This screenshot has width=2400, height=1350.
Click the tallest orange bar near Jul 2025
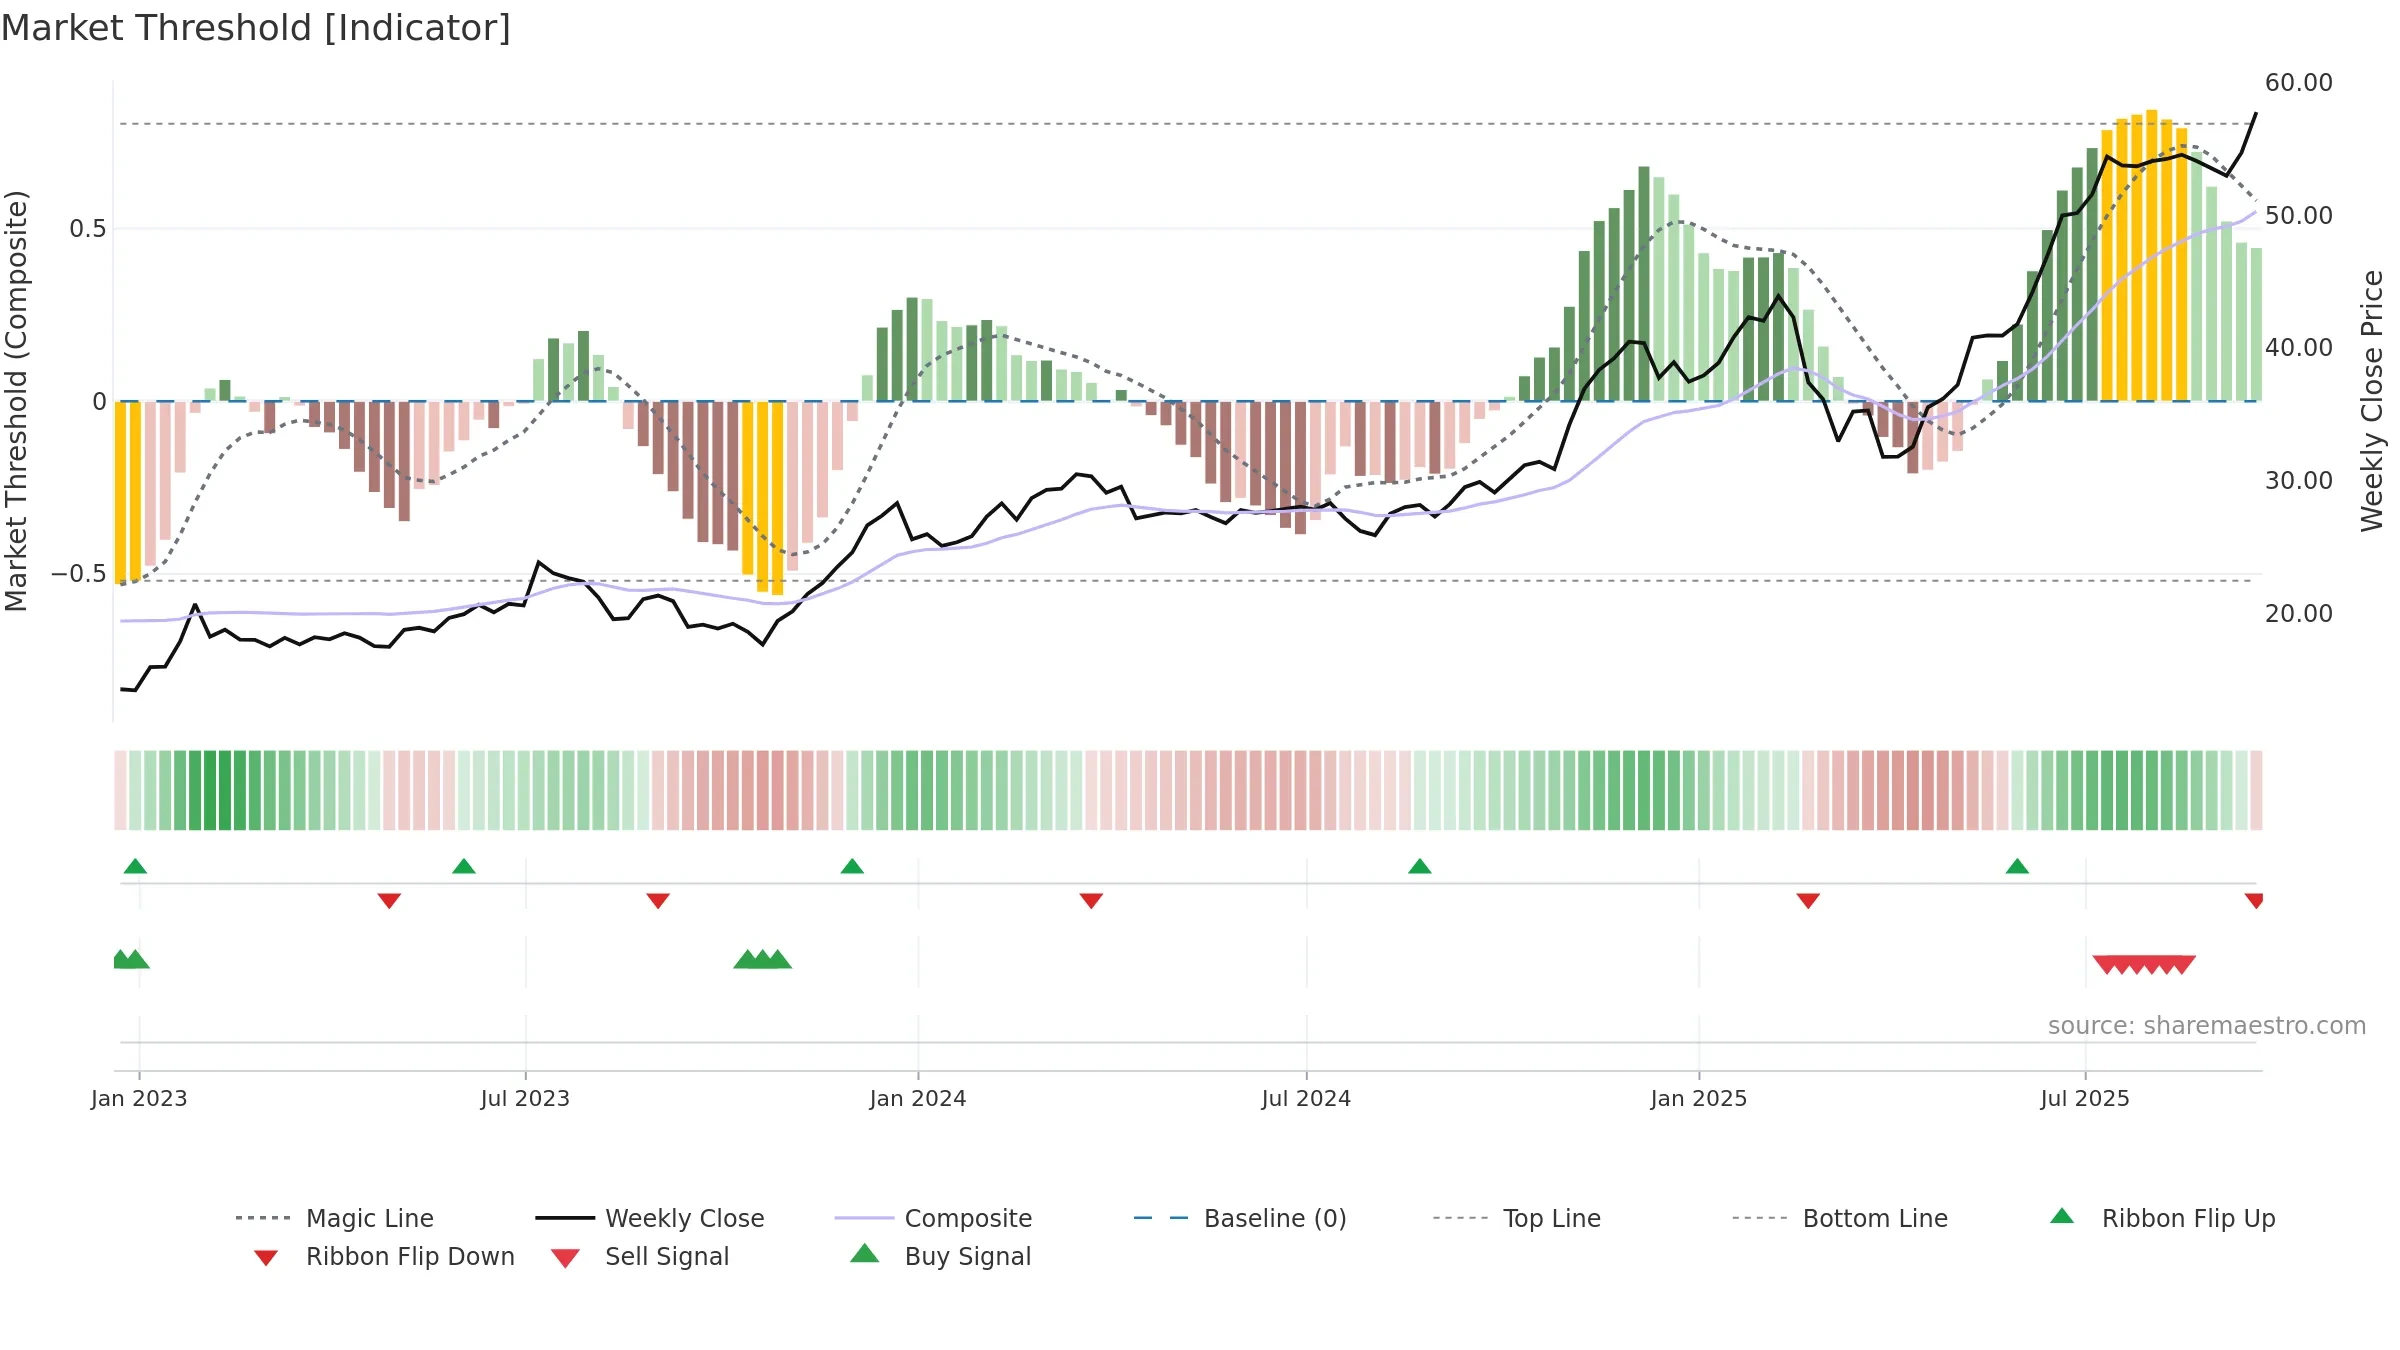2152,255
